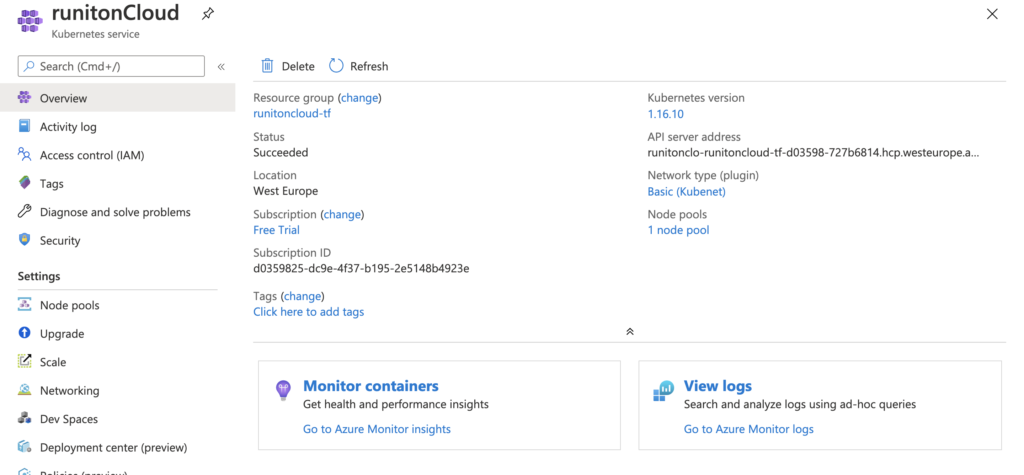Screen dimensions: 1024x475
Task: Open Free Trial subscription link
Action: (276, 230)
